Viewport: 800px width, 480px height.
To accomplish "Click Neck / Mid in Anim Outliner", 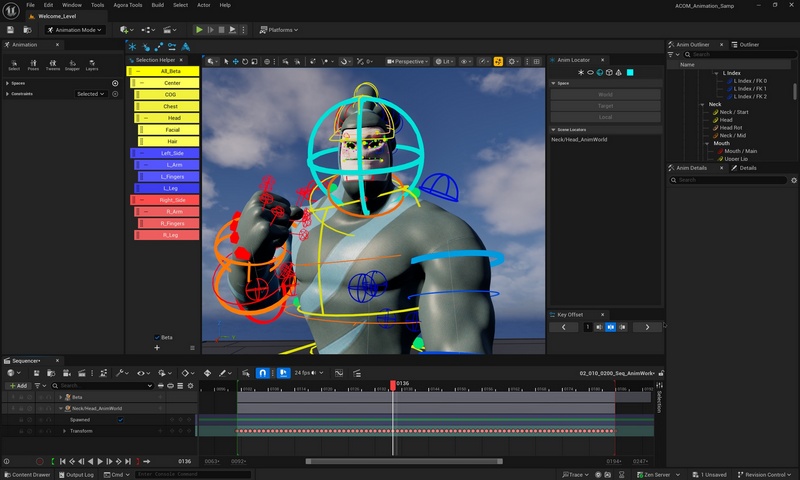I will [x=733, y=135].
